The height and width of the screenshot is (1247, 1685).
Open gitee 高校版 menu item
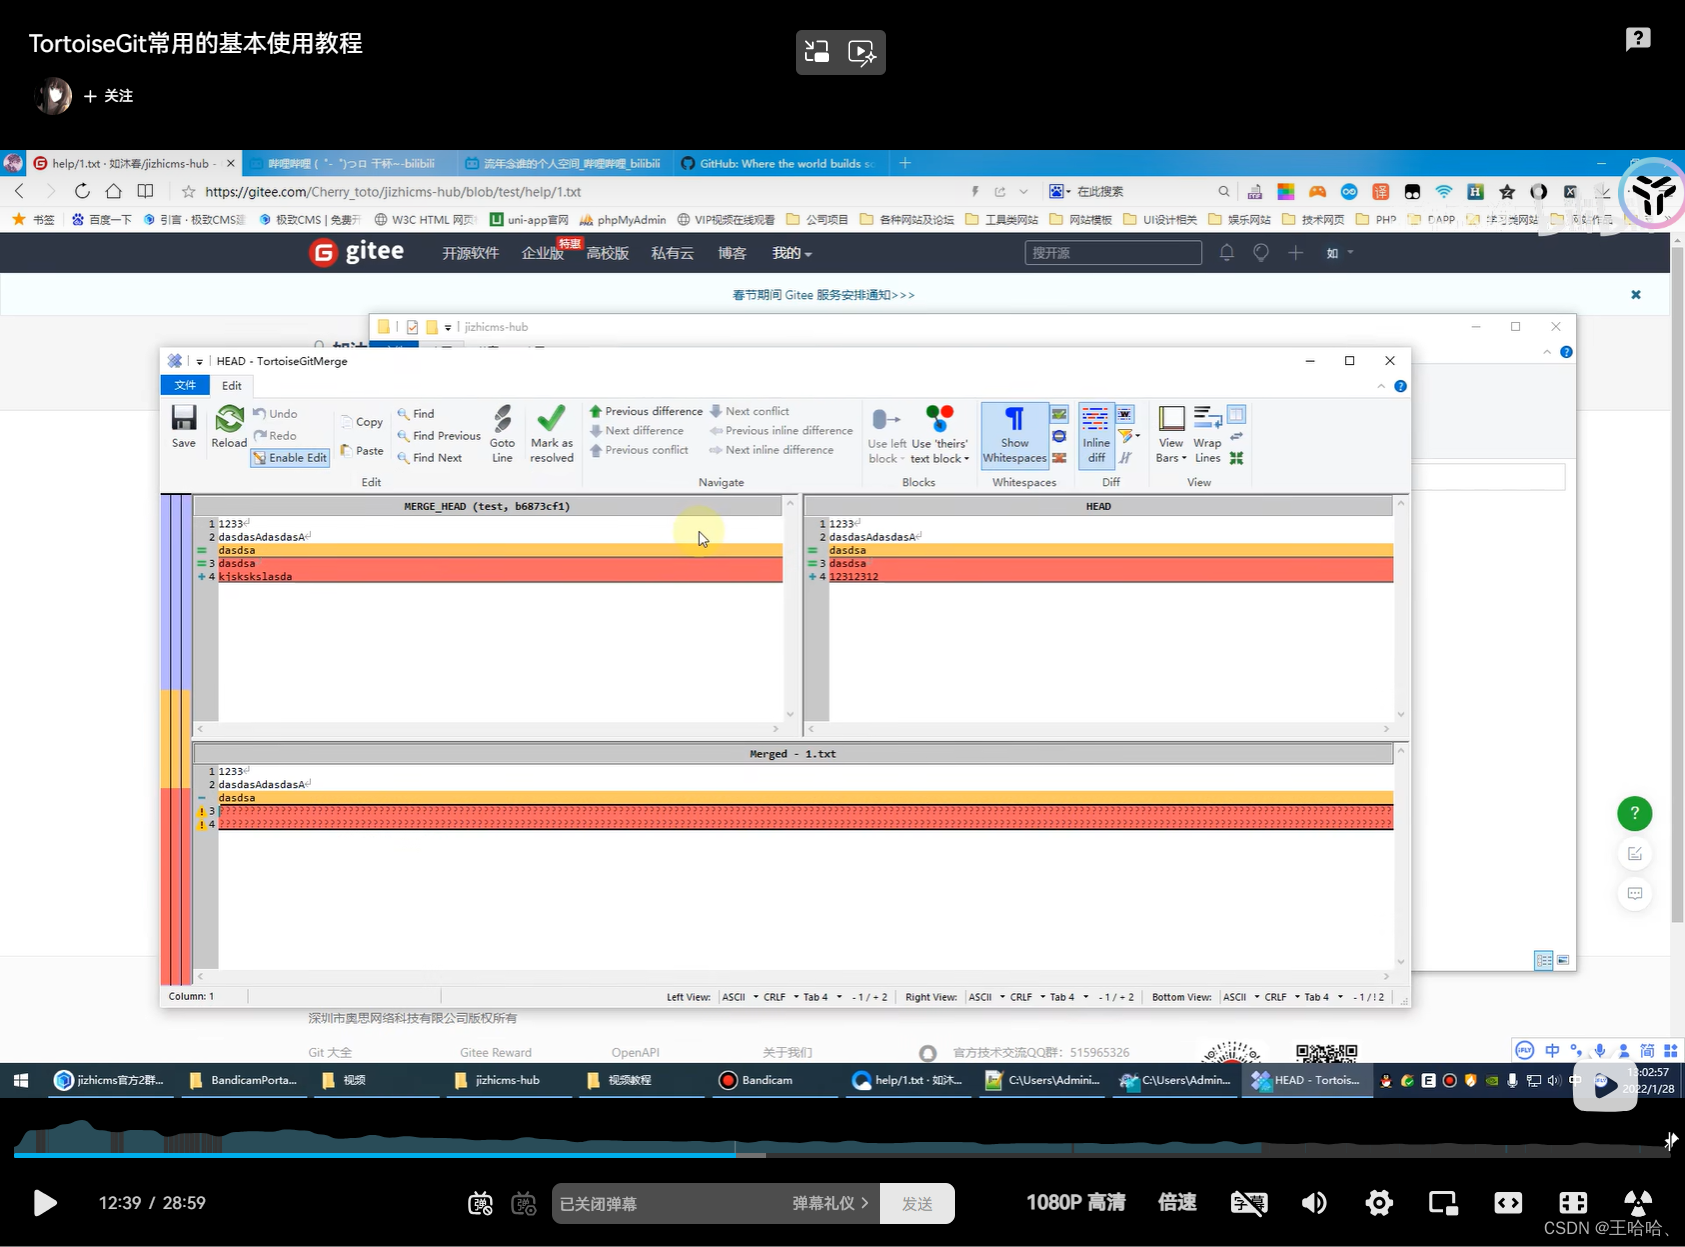(x=607, y=253)
